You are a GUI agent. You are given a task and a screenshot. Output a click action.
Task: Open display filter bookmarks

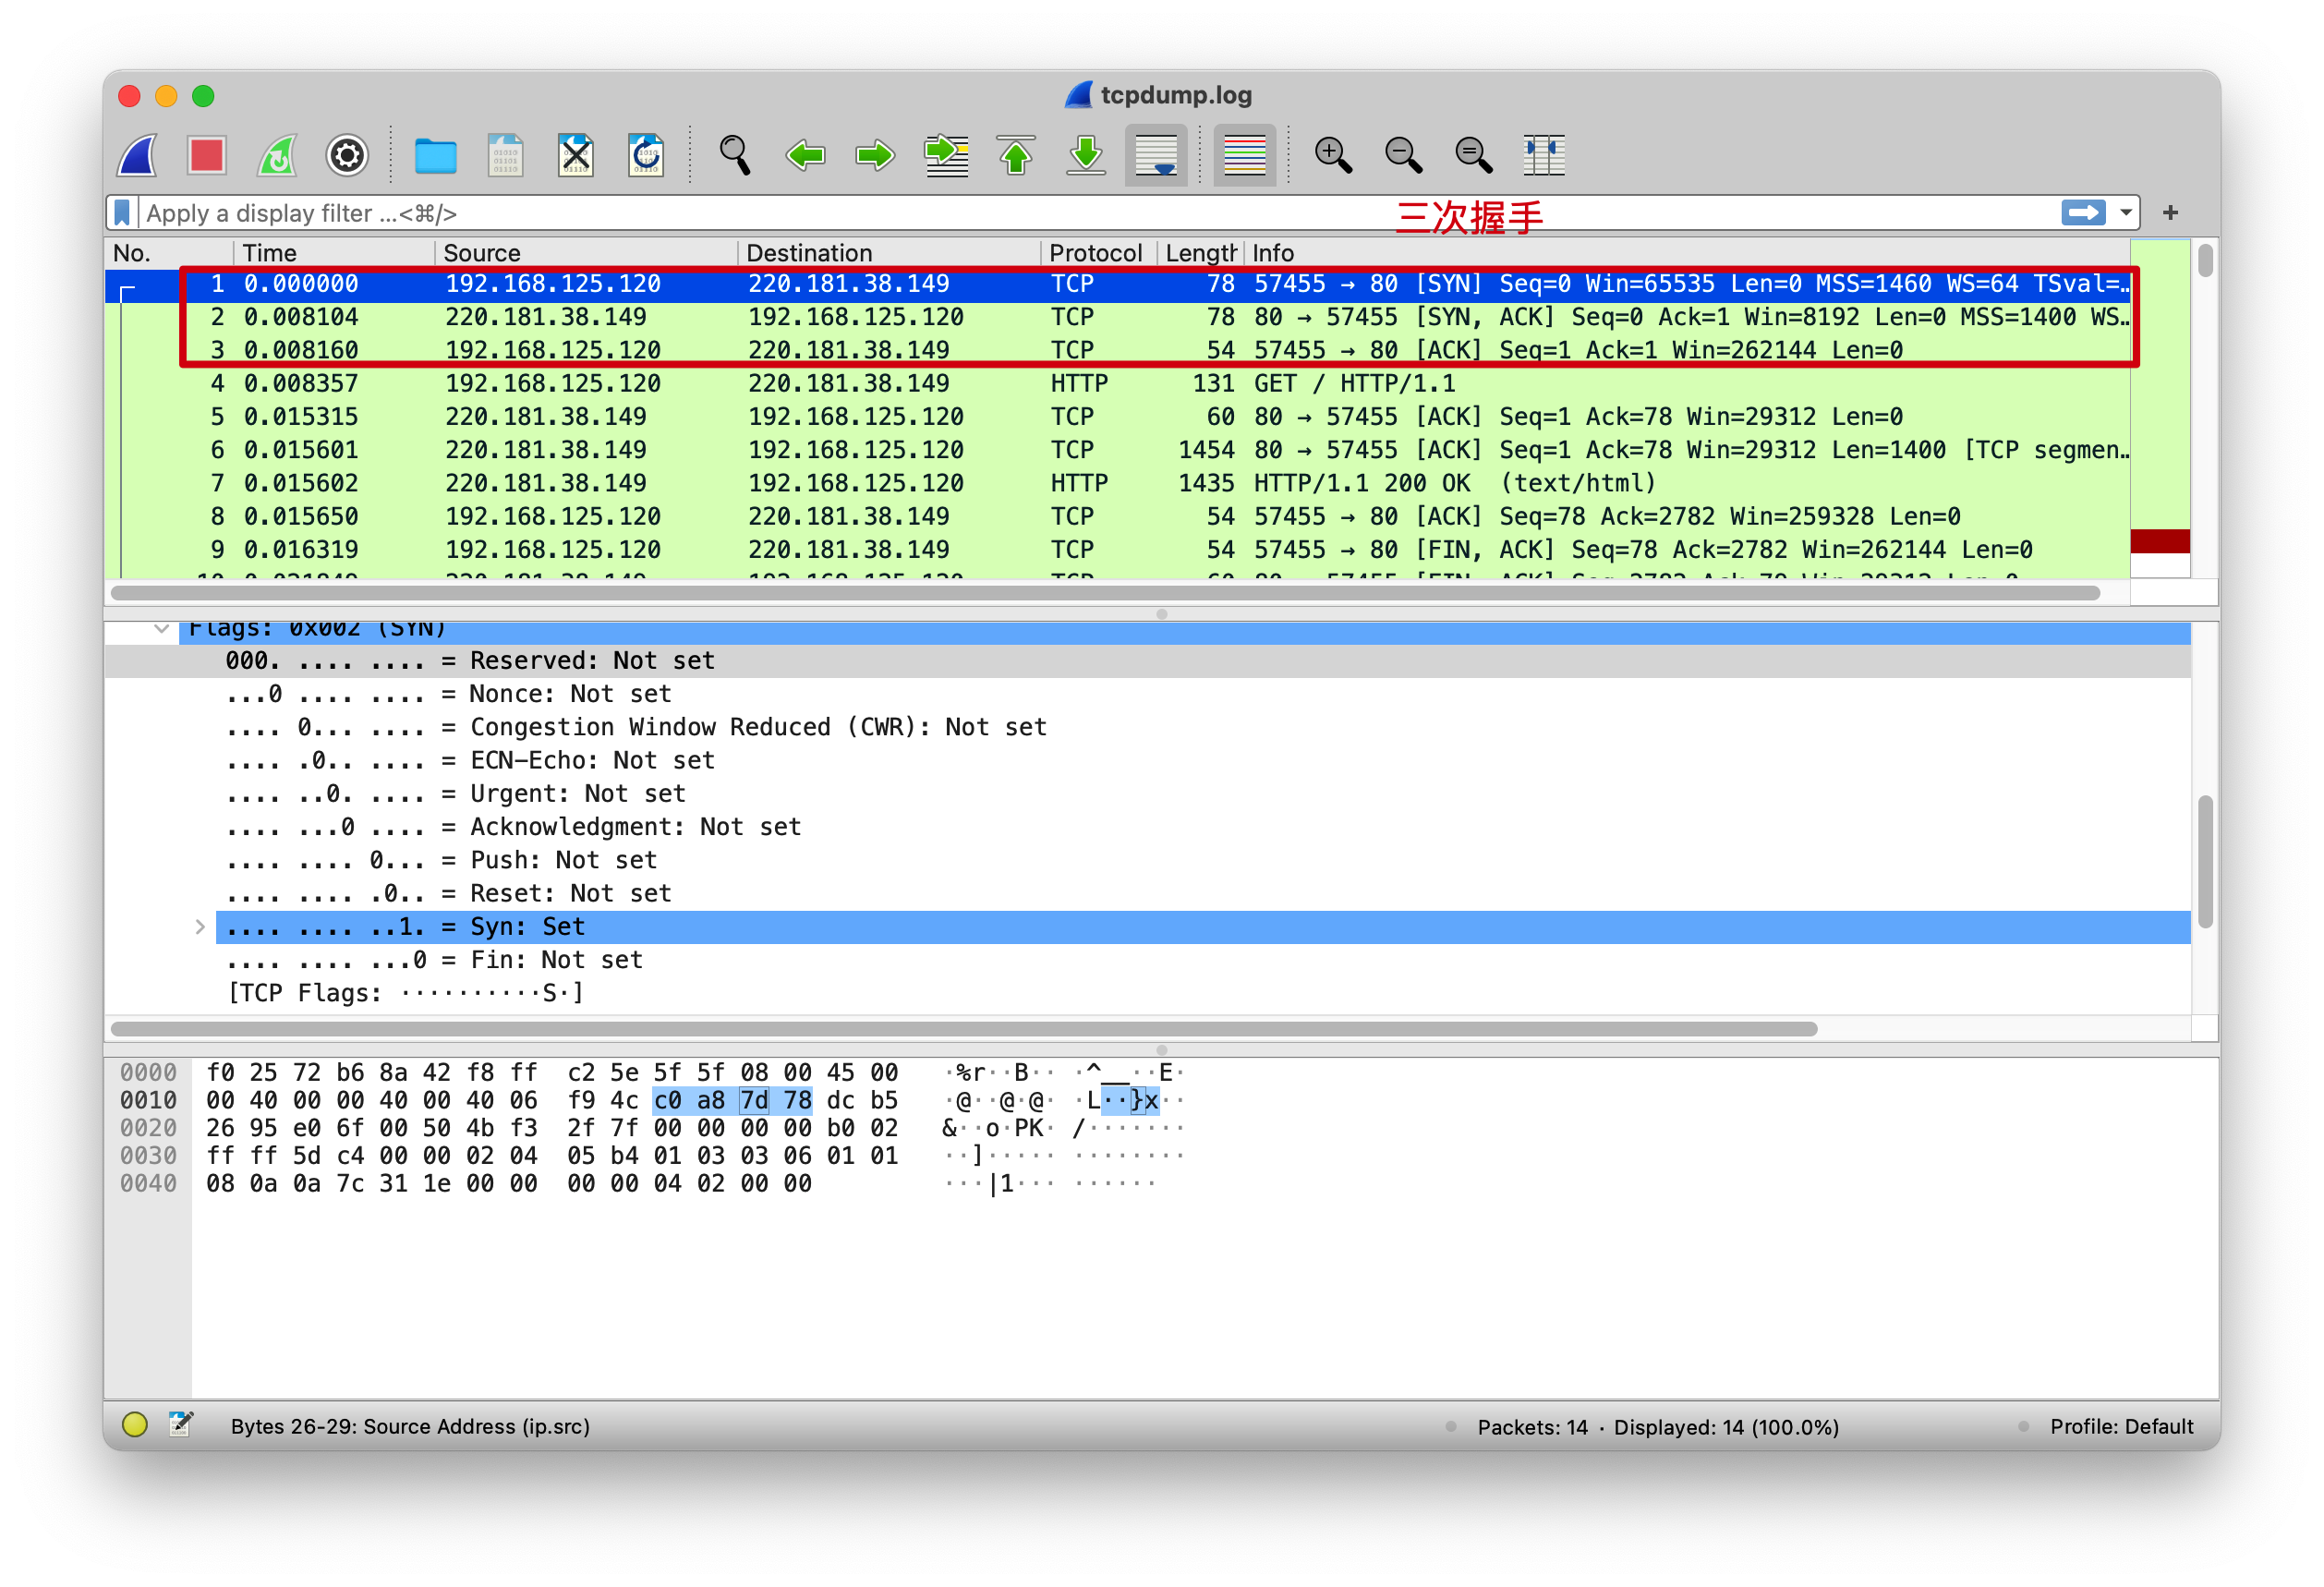pyautogui.click(x=122, y=213)
